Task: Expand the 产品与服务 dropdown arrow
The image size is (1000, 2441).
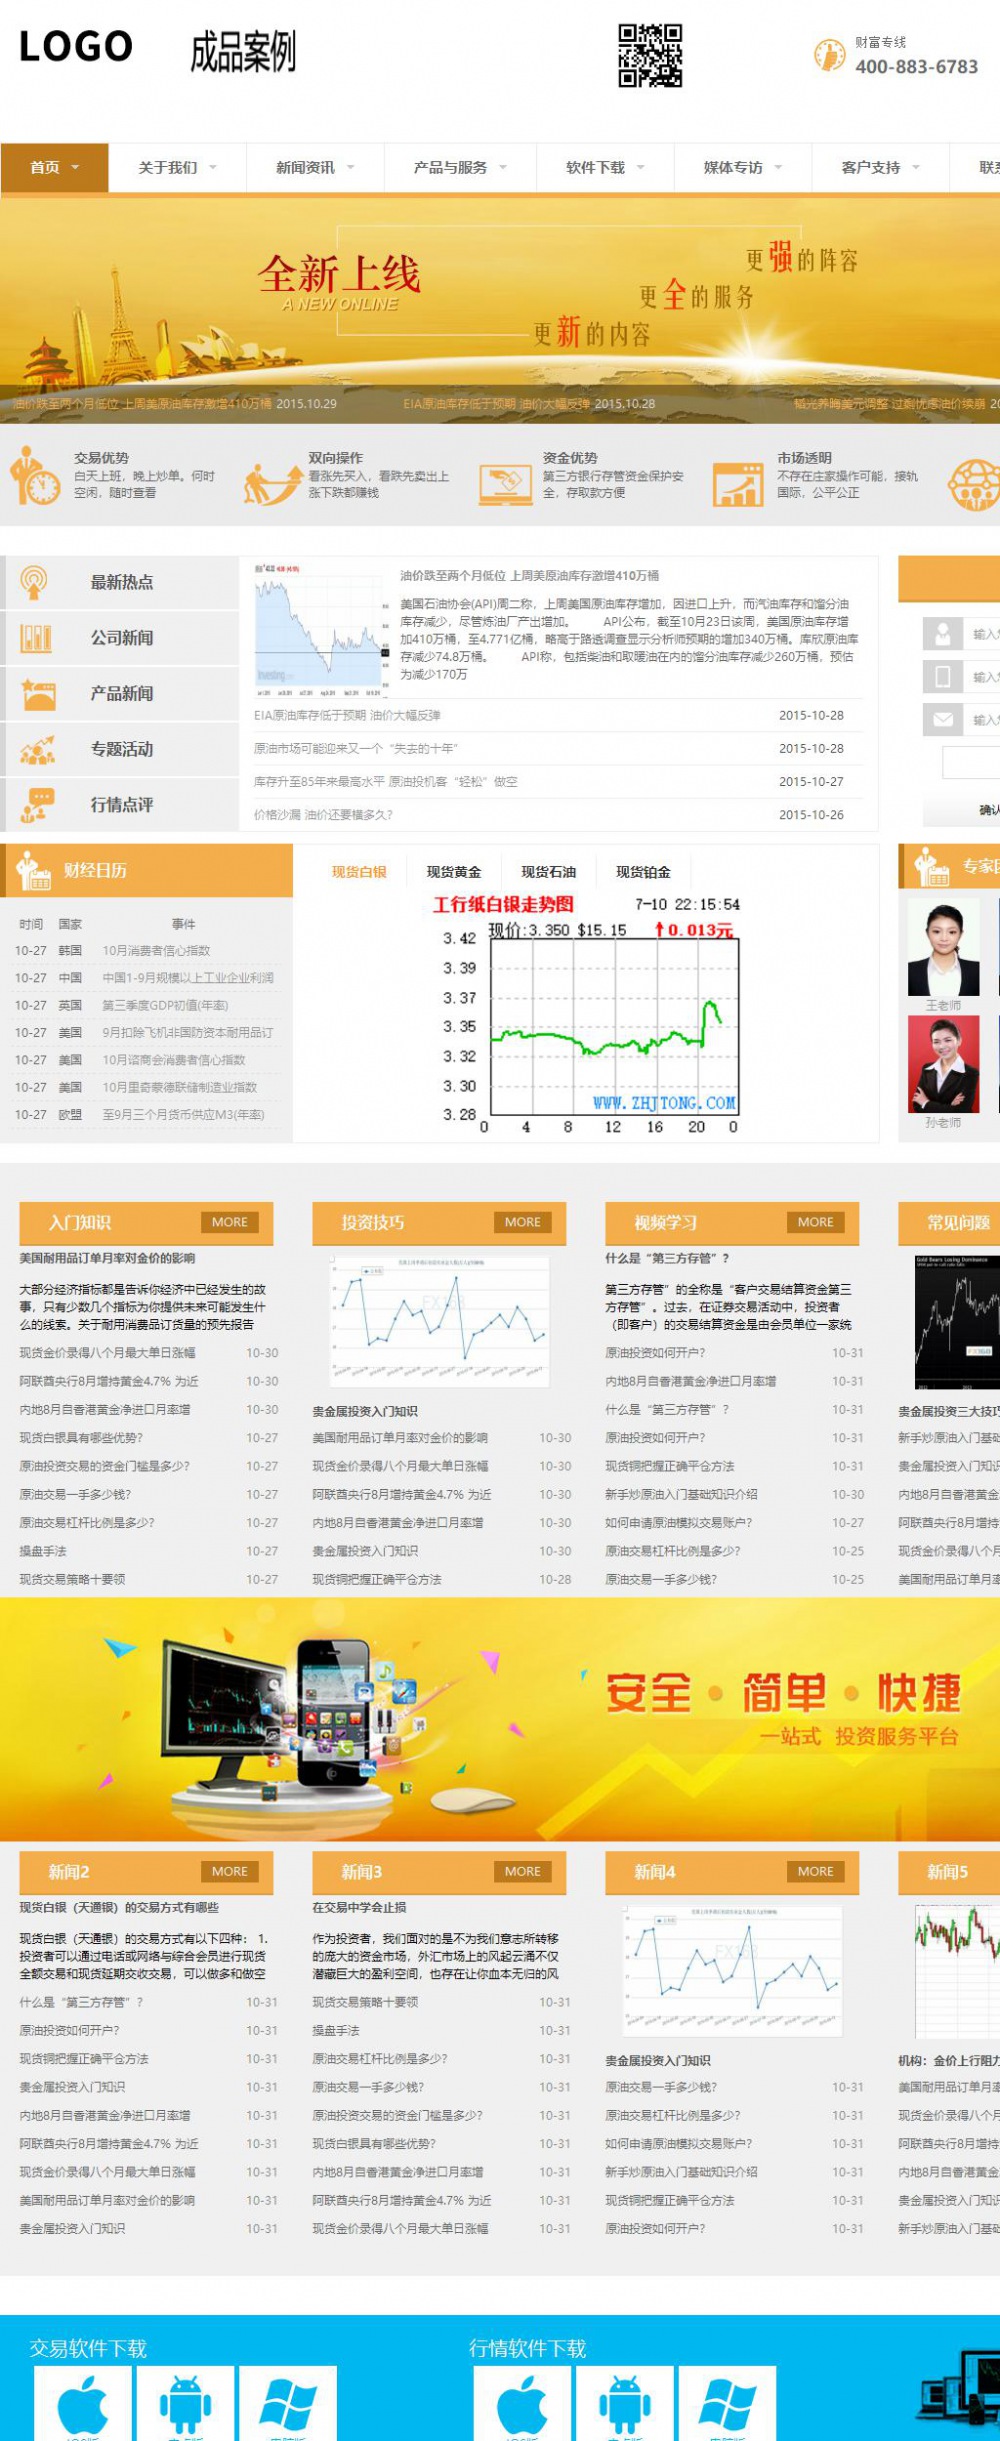Action: click(x=503, y=168)
